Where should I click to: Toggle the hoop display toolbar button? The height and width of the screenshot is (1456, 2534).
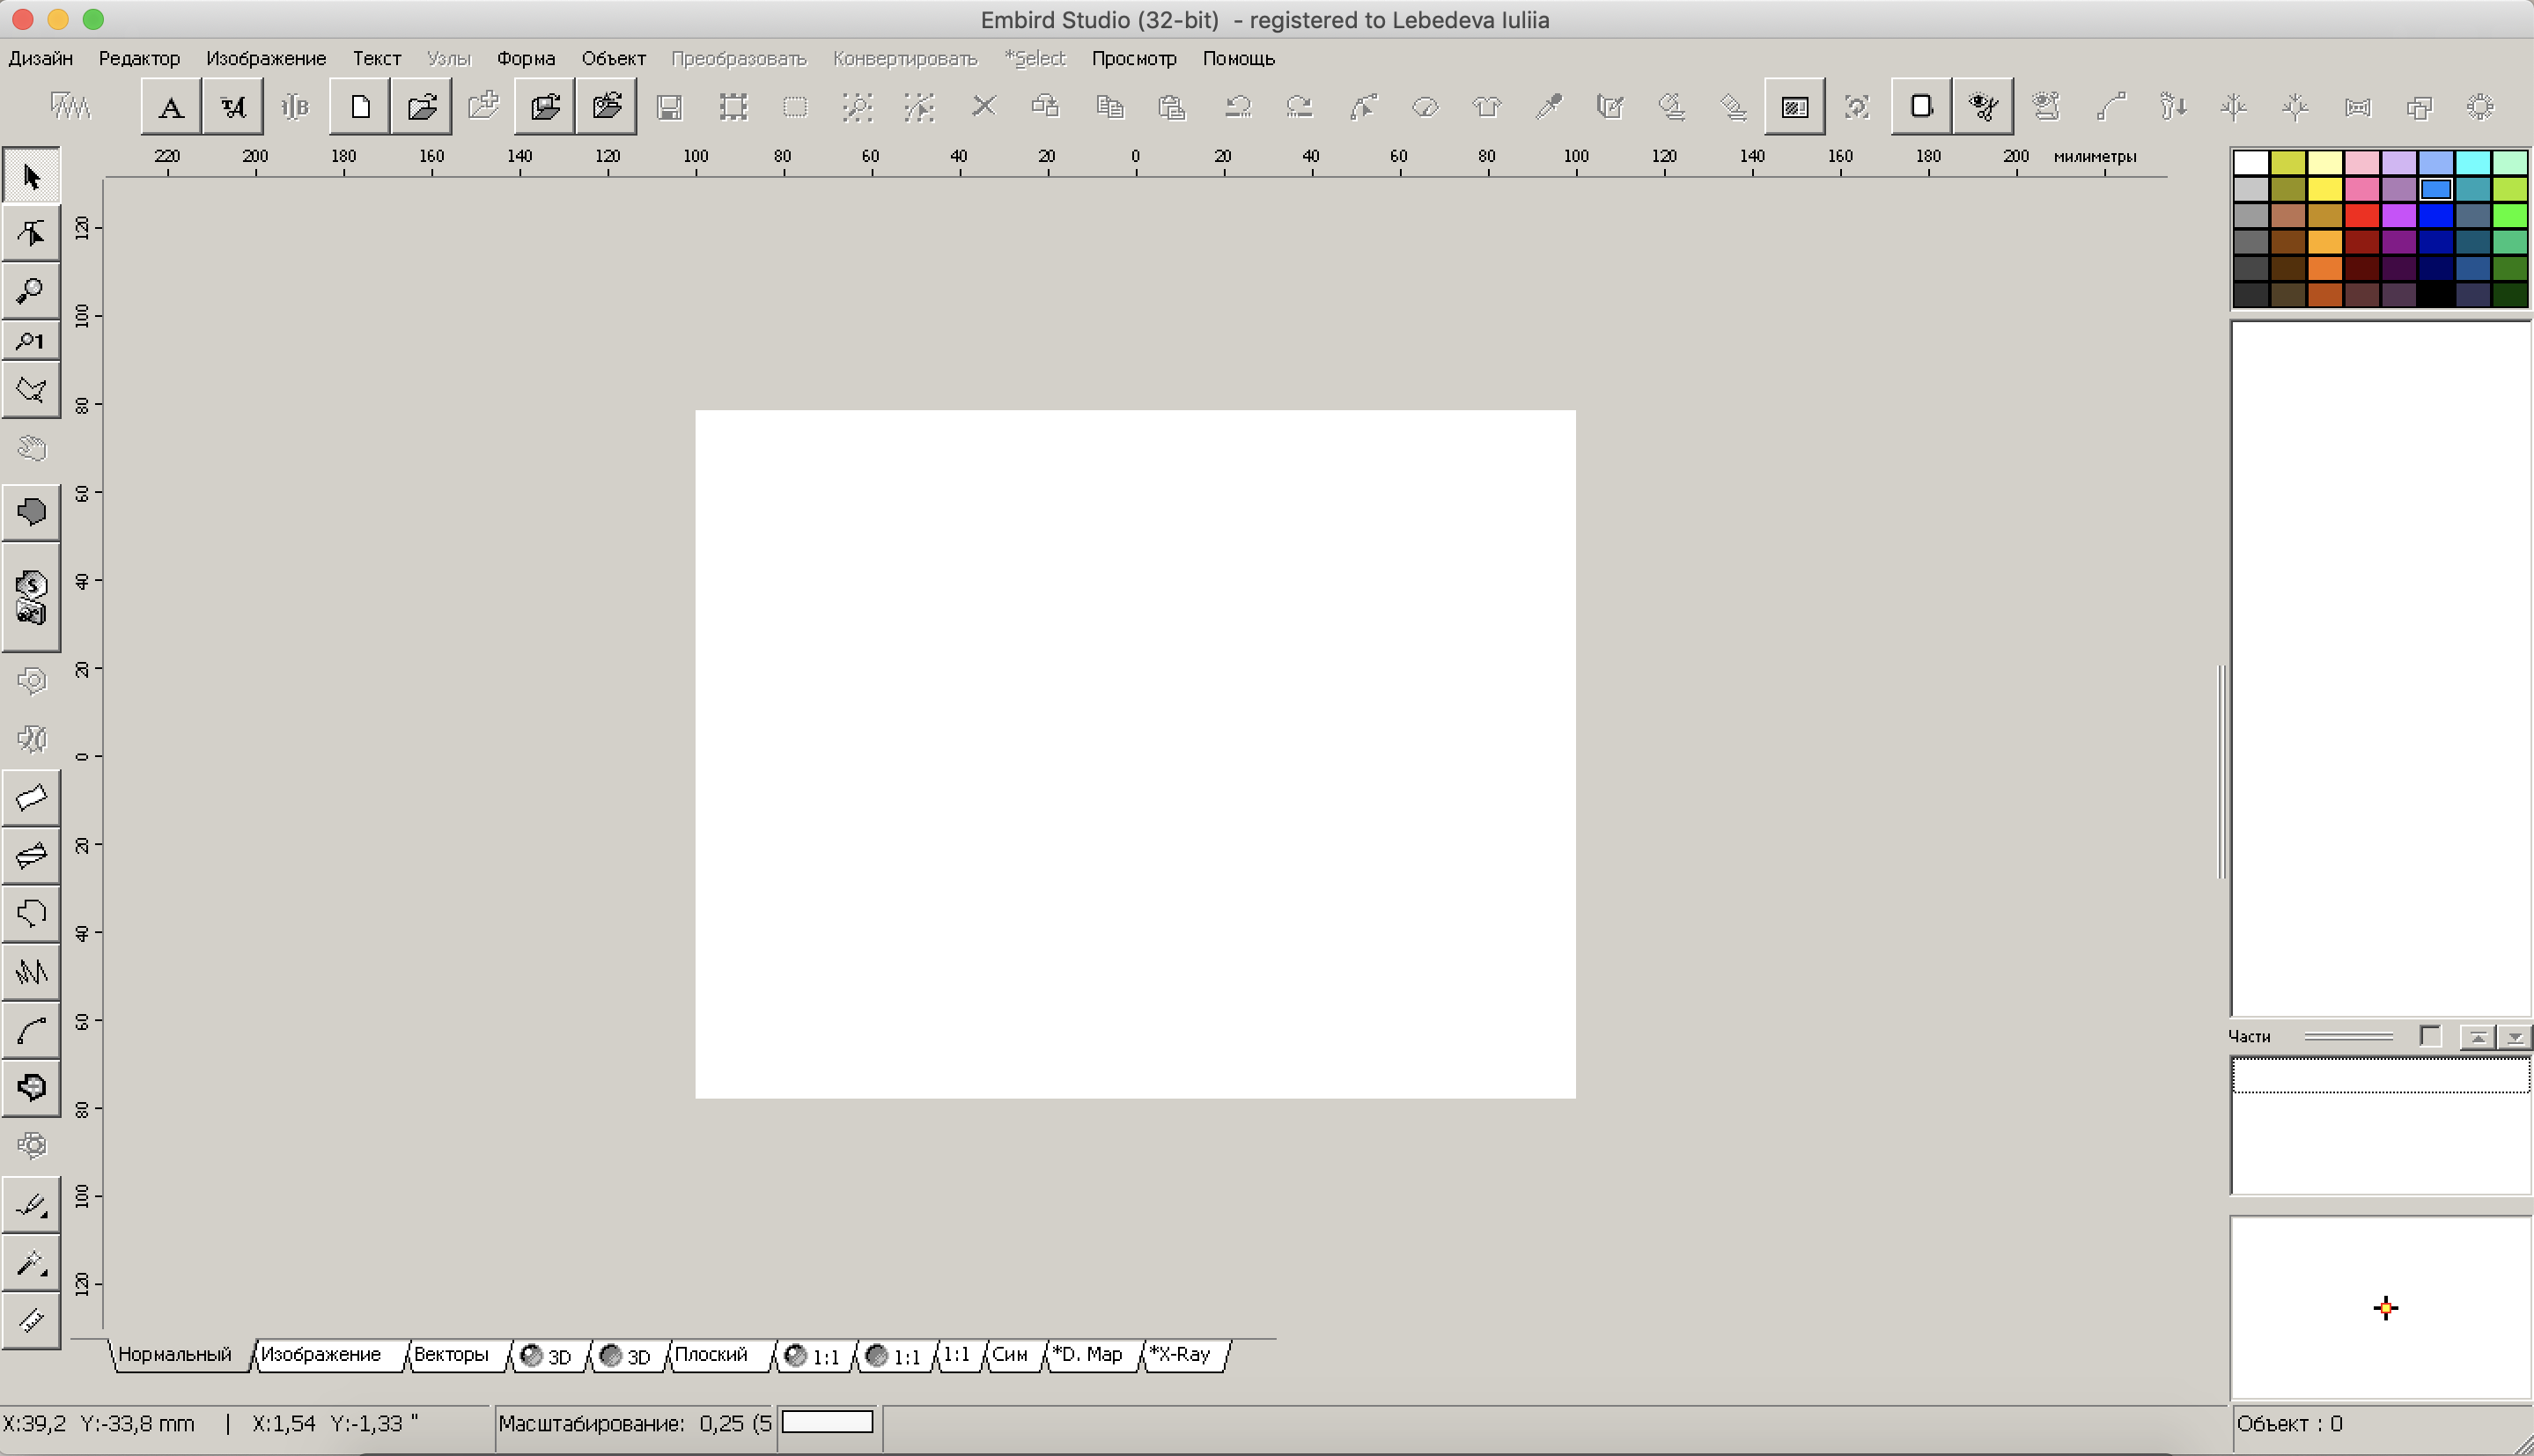click(1920, 107)
